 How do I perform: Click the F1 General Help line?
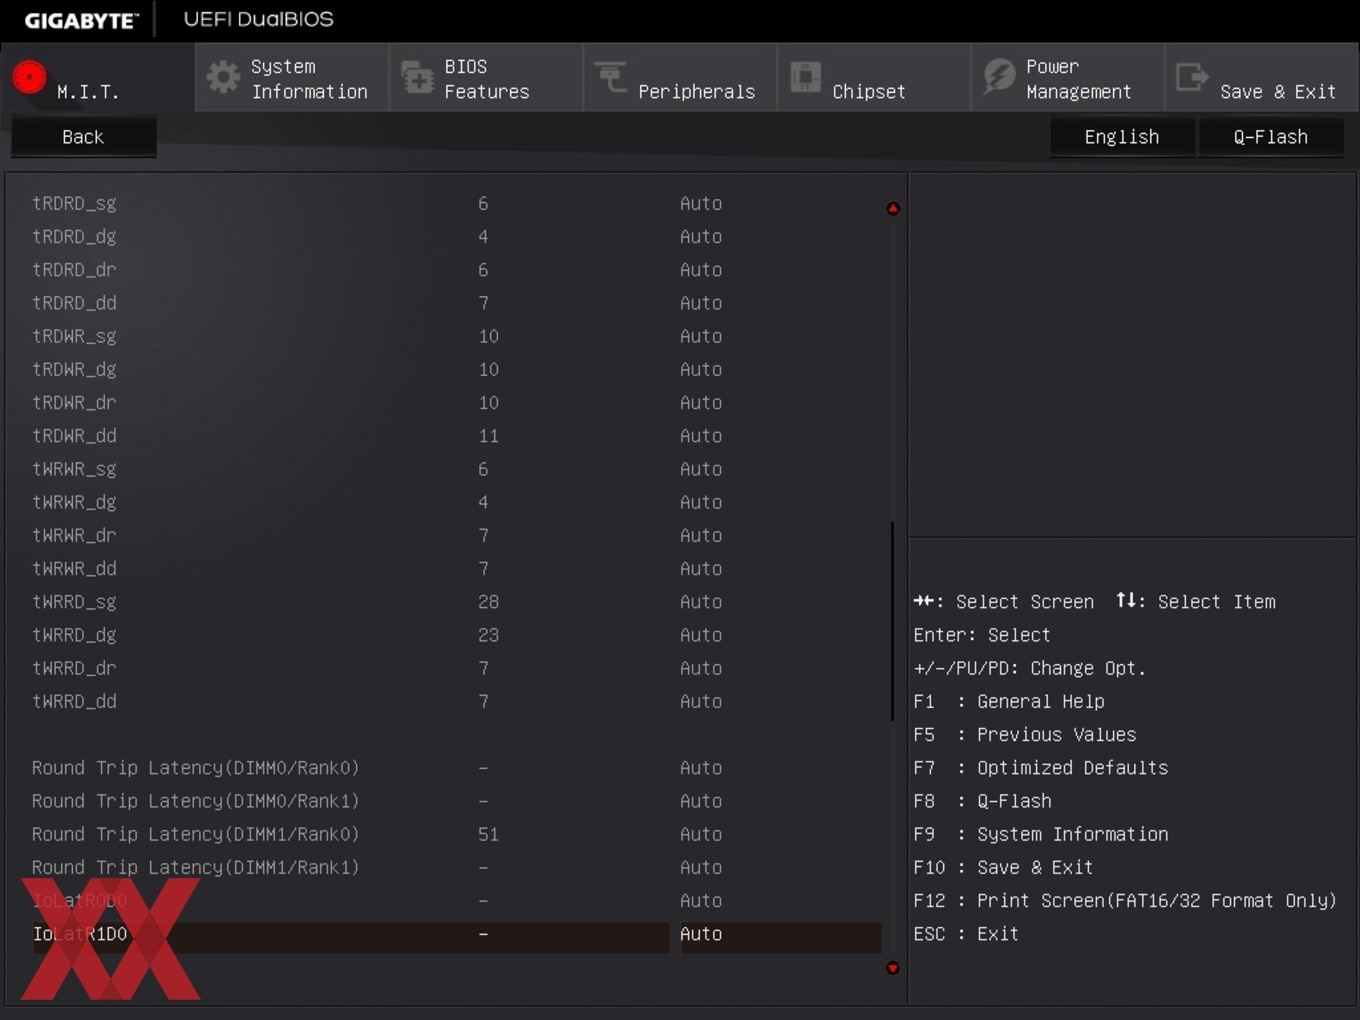point(1008,702)
